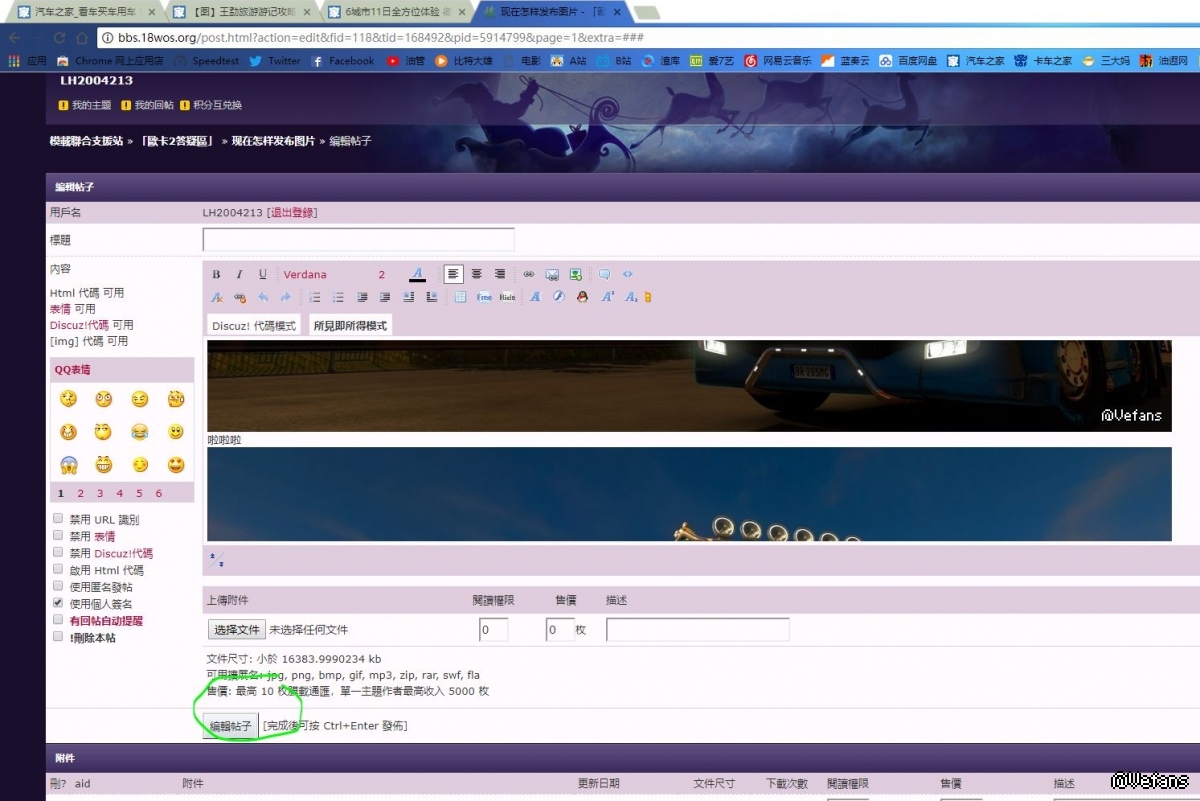The height and width of the screenshot is (801, 1200).
Task: Click 选择文件 to upload an attachment
Action: (237, 630)
